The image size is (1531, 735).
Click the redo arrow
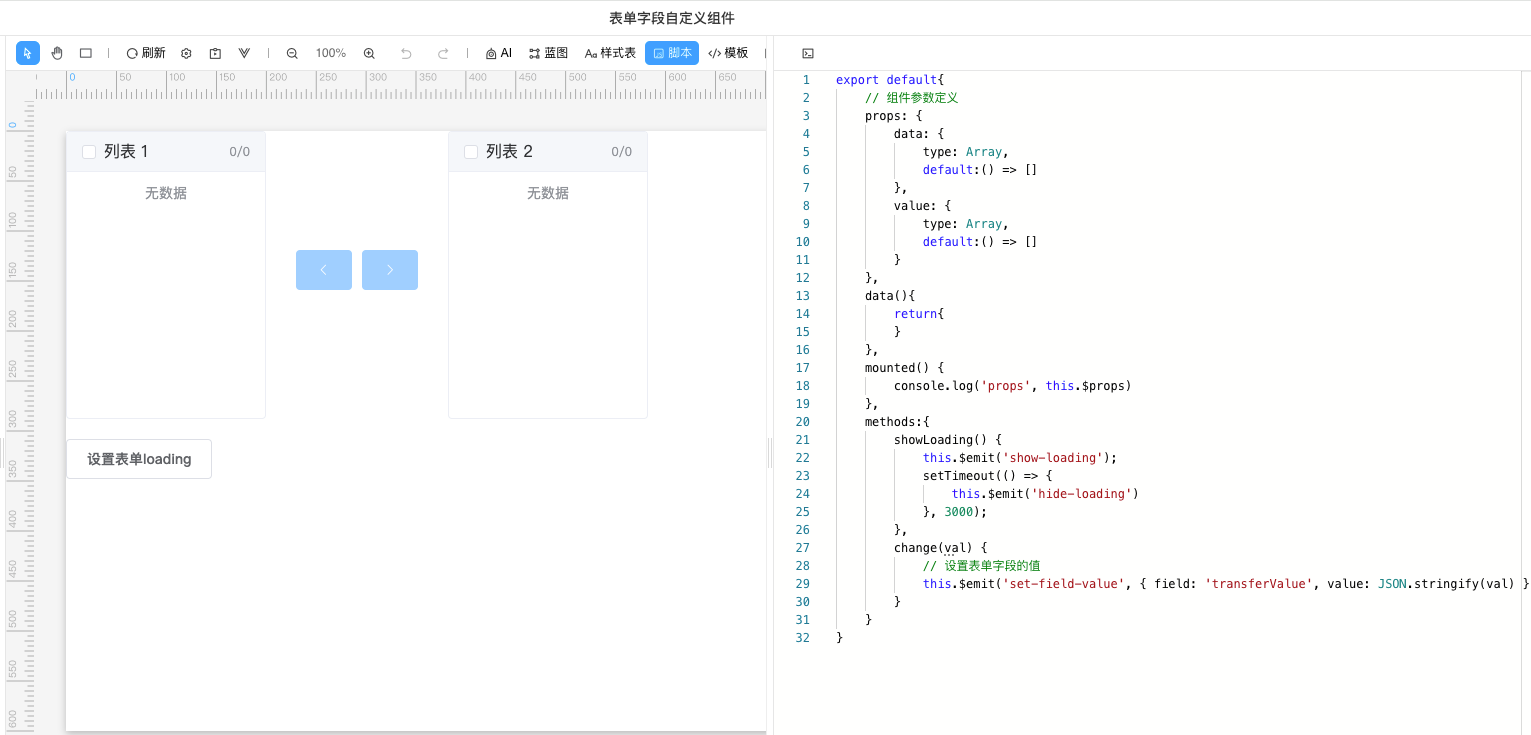[x=443, y=53]
